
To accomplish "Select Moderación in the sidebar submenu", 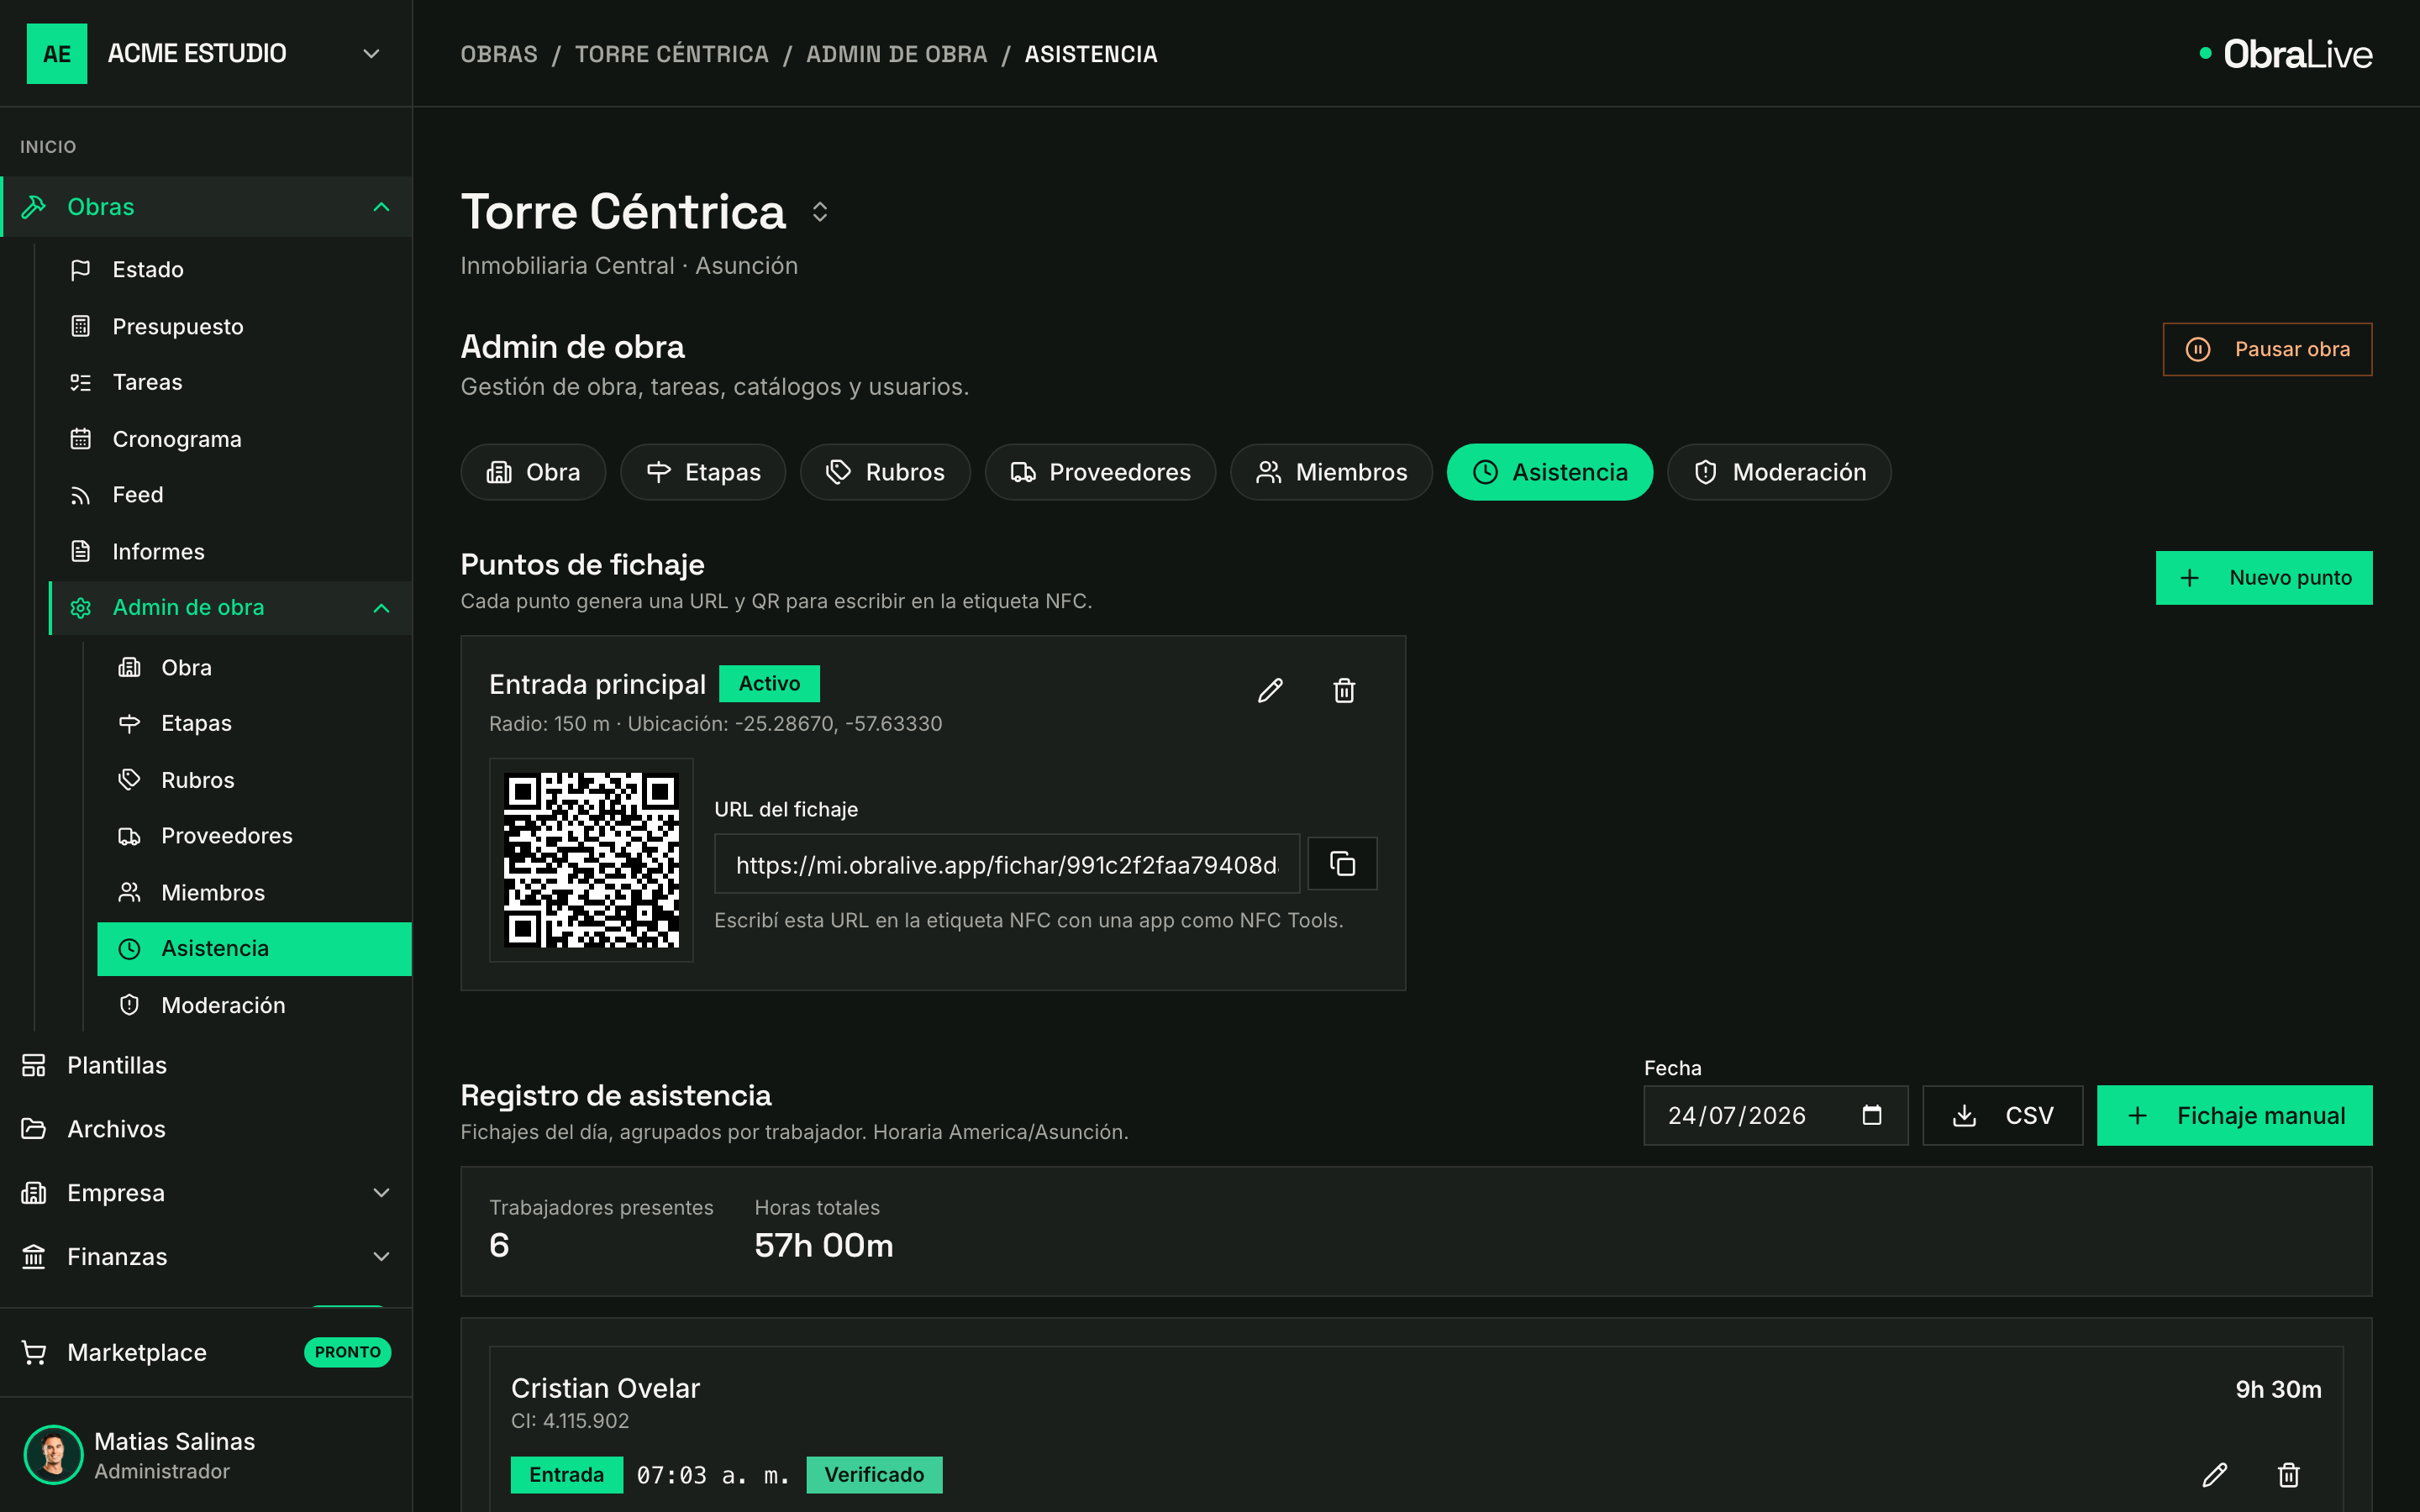I will pyautogui.click(x=254, y=1005).
